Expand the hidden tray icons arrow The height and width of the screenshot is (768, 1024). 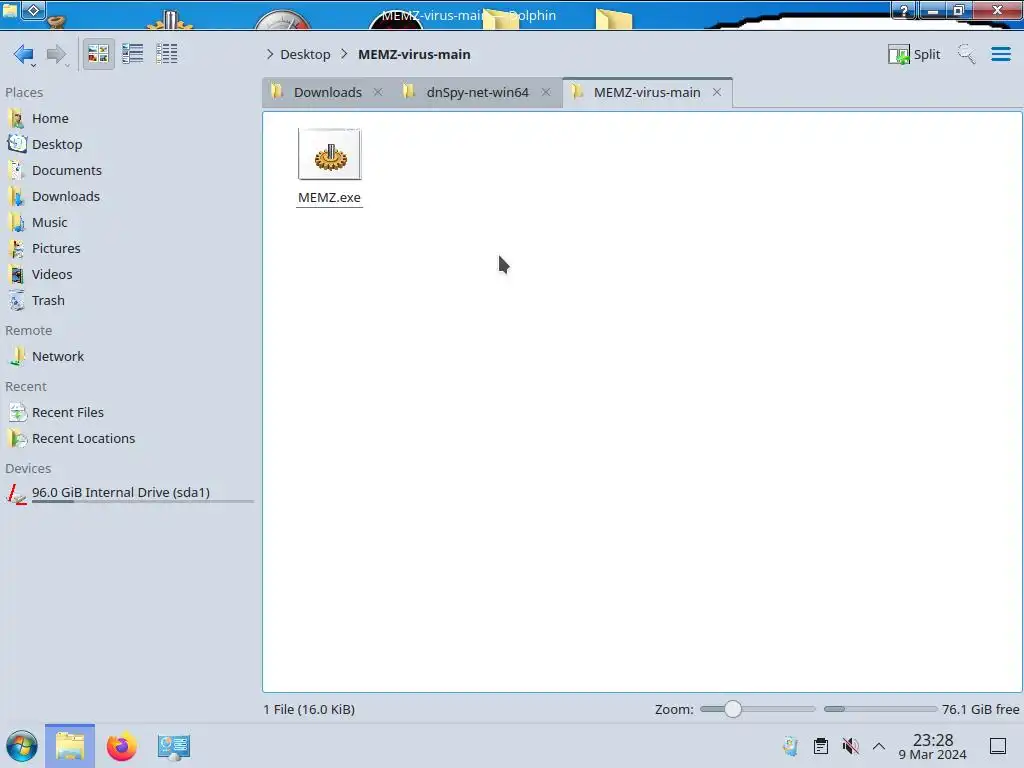tap(879, 746)
